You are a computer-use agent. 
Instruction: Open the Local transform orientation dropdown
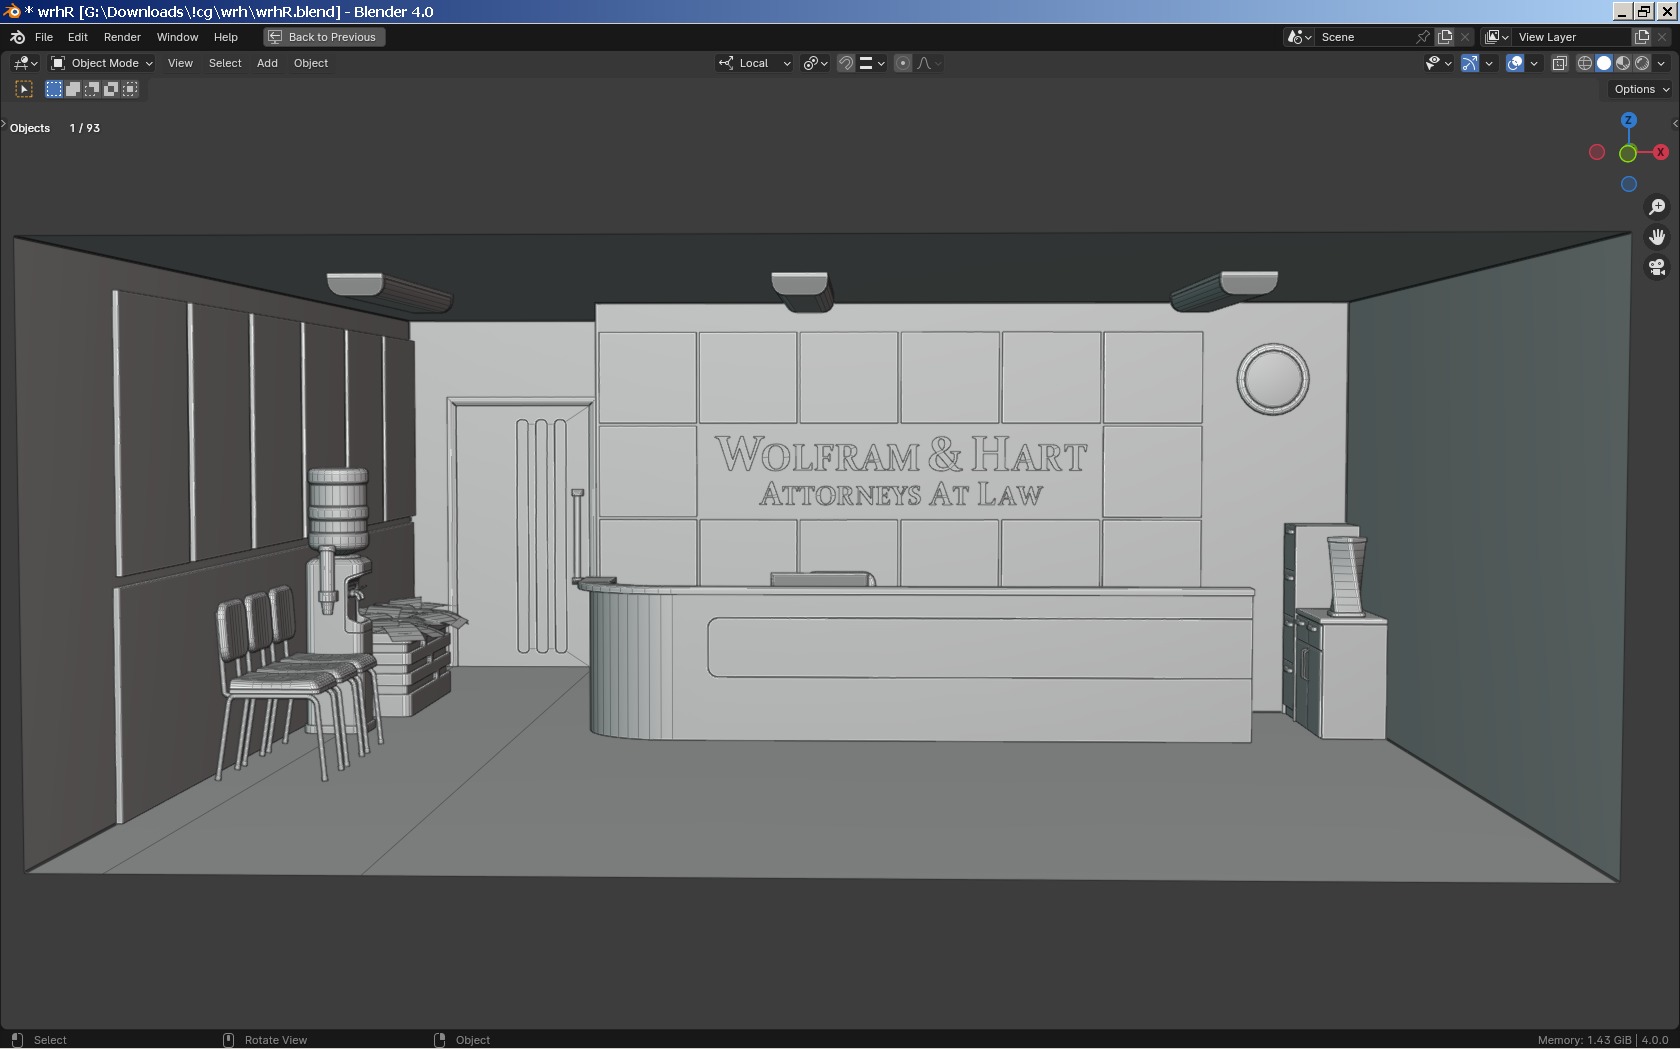tap(754, 63)
